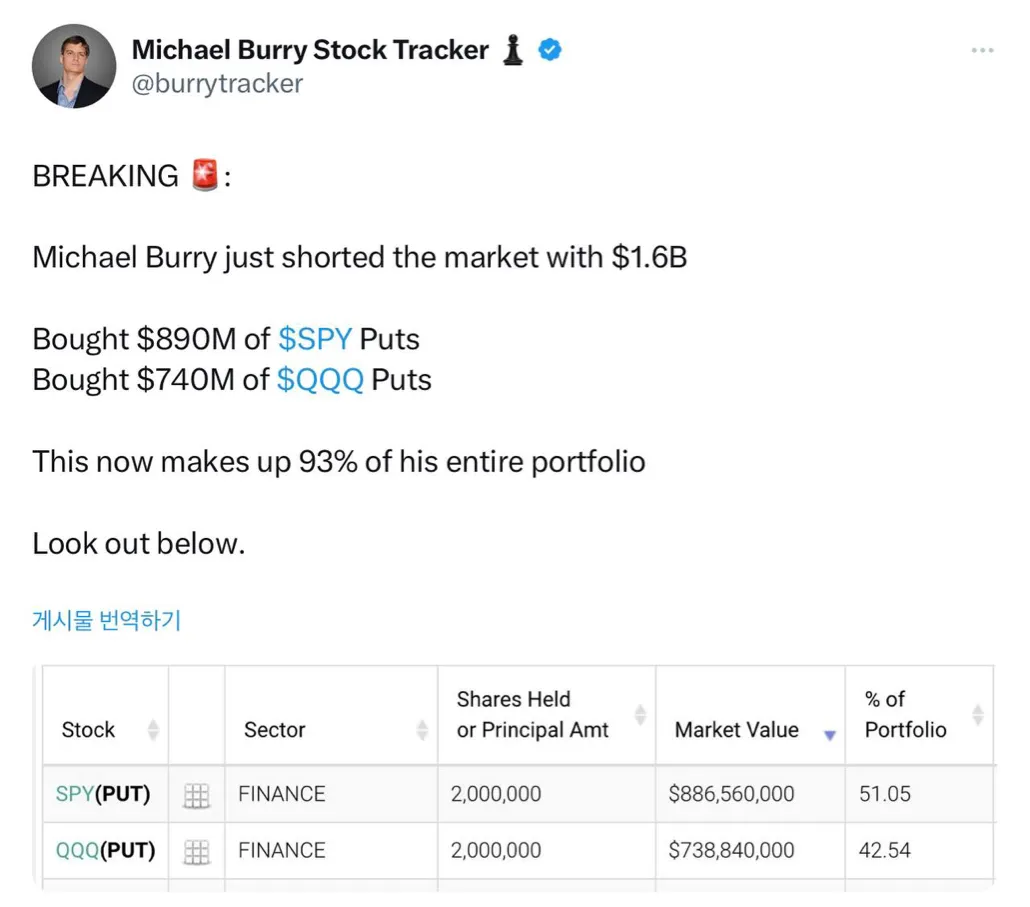Sort by Shares Held or Principal Amt
Image resolution: width=1030 pixels, height=907 pixels.
pyautogui.click(x=640, y=715)
